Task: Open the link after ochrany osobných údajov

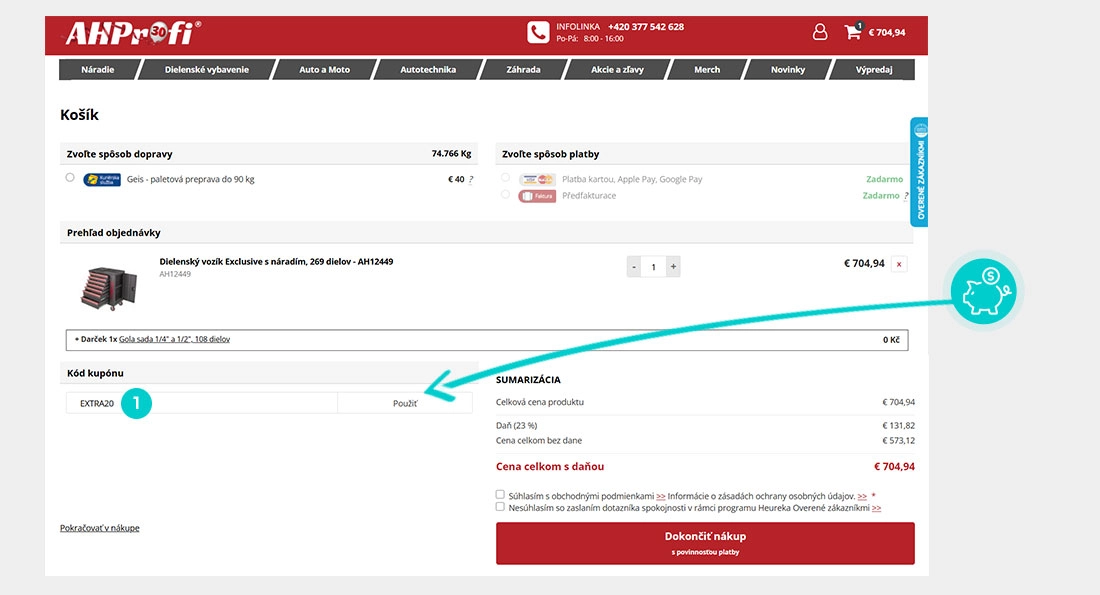Action: pos(862,496)
